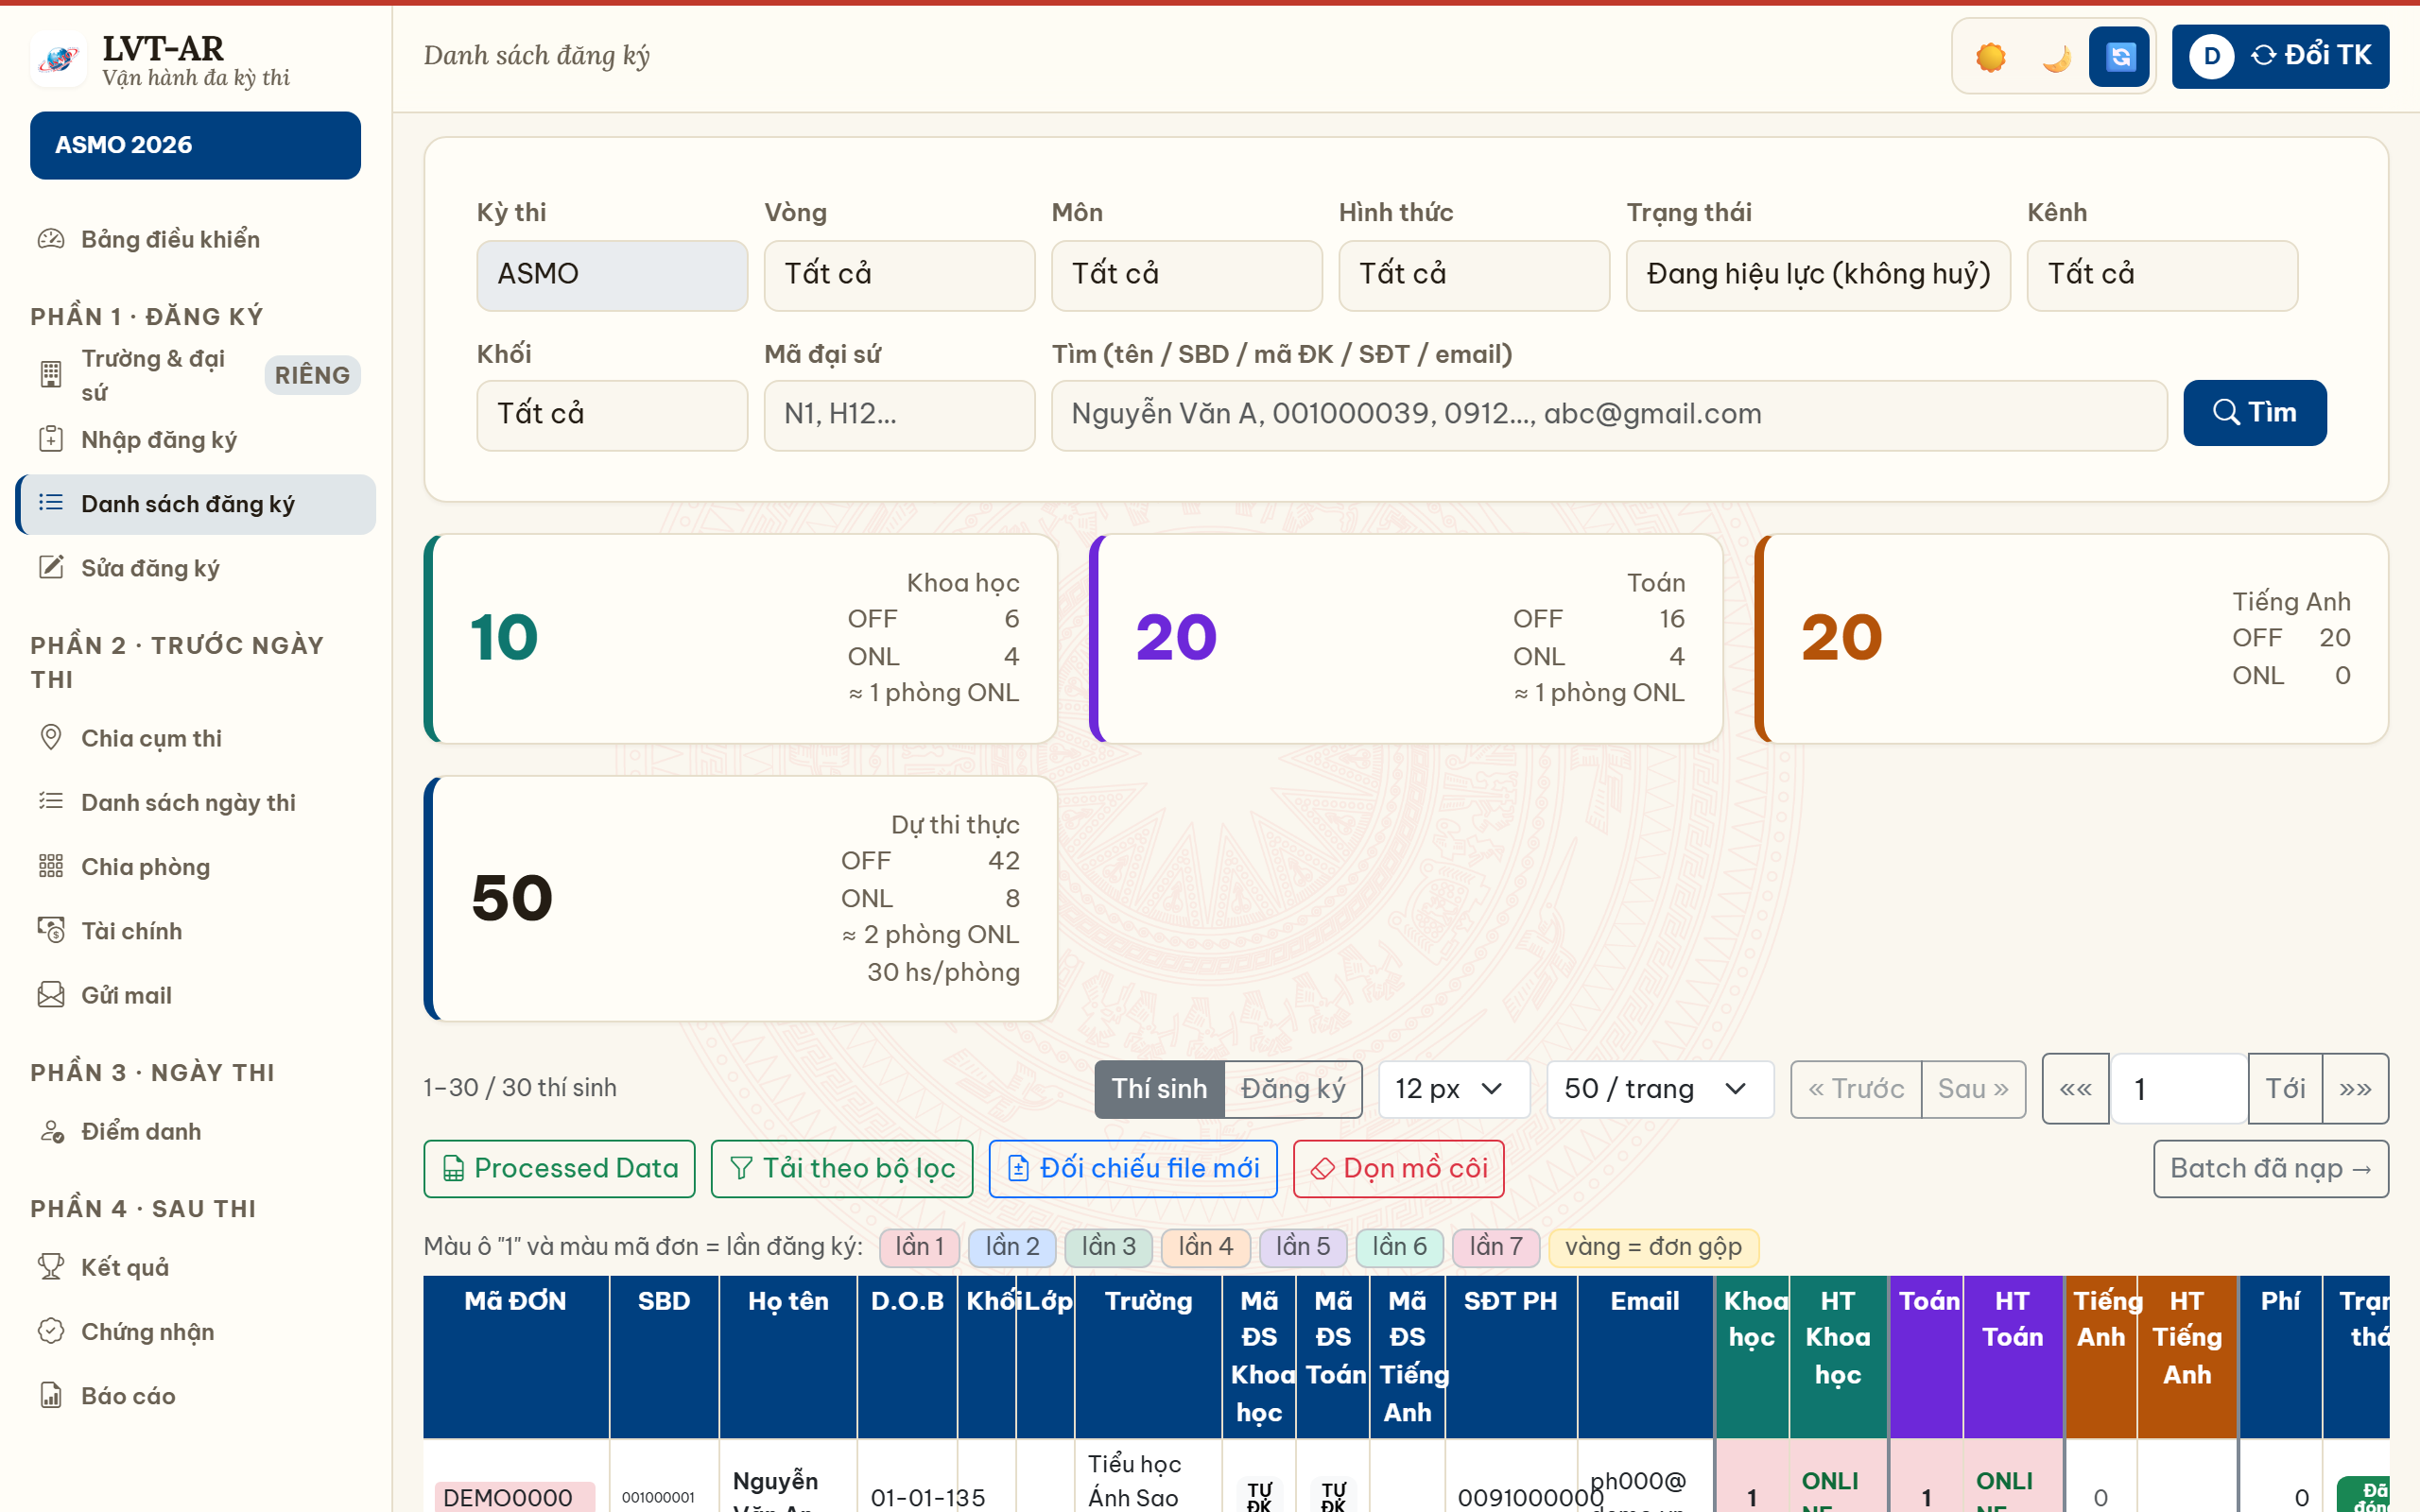Click the Mã đại sứ input field
Screen dimensions: 2420x1512
point(899,414)
